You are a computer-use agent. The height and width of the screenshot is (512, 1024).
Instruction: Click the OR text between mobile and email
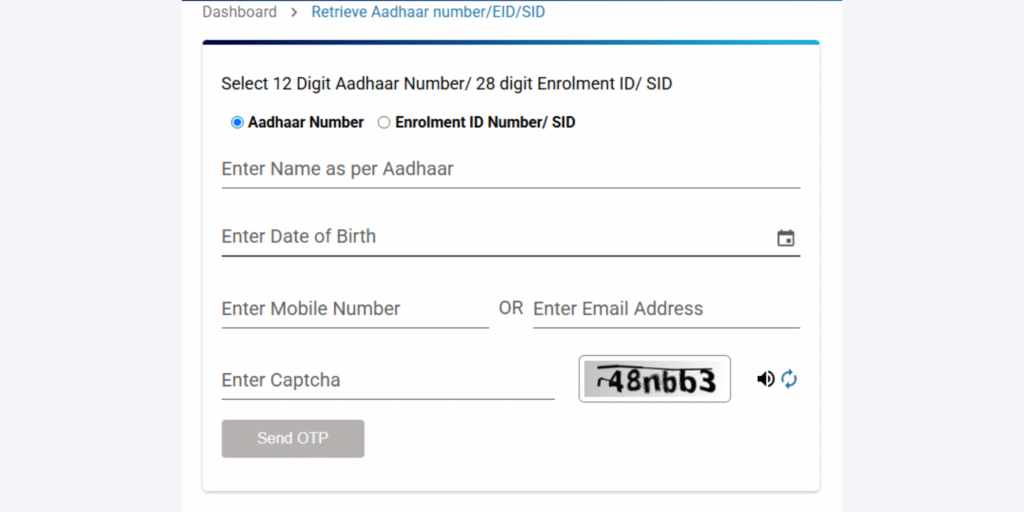[511, 308]
